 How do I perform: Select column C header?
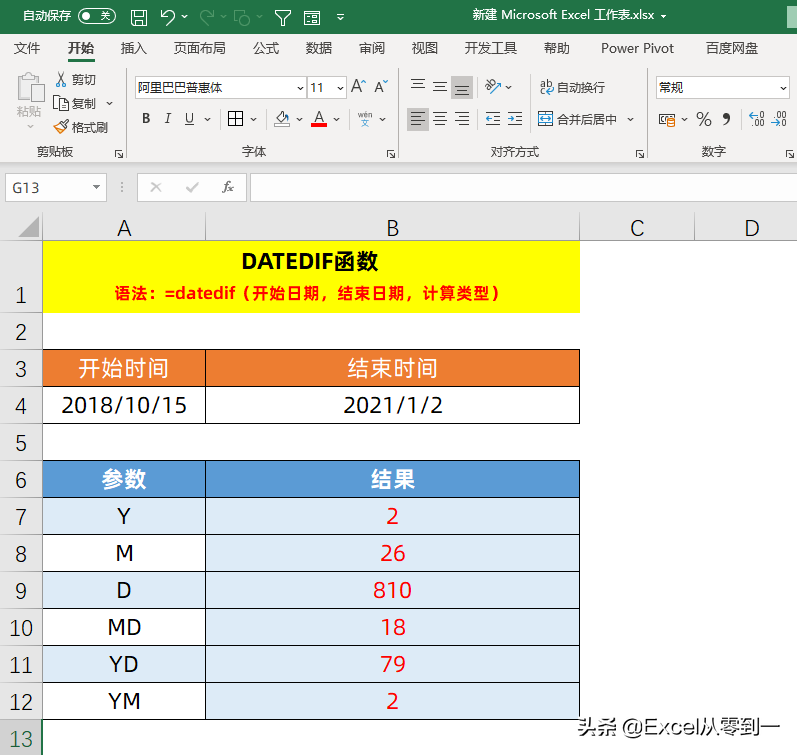click(x=637, y=228)
